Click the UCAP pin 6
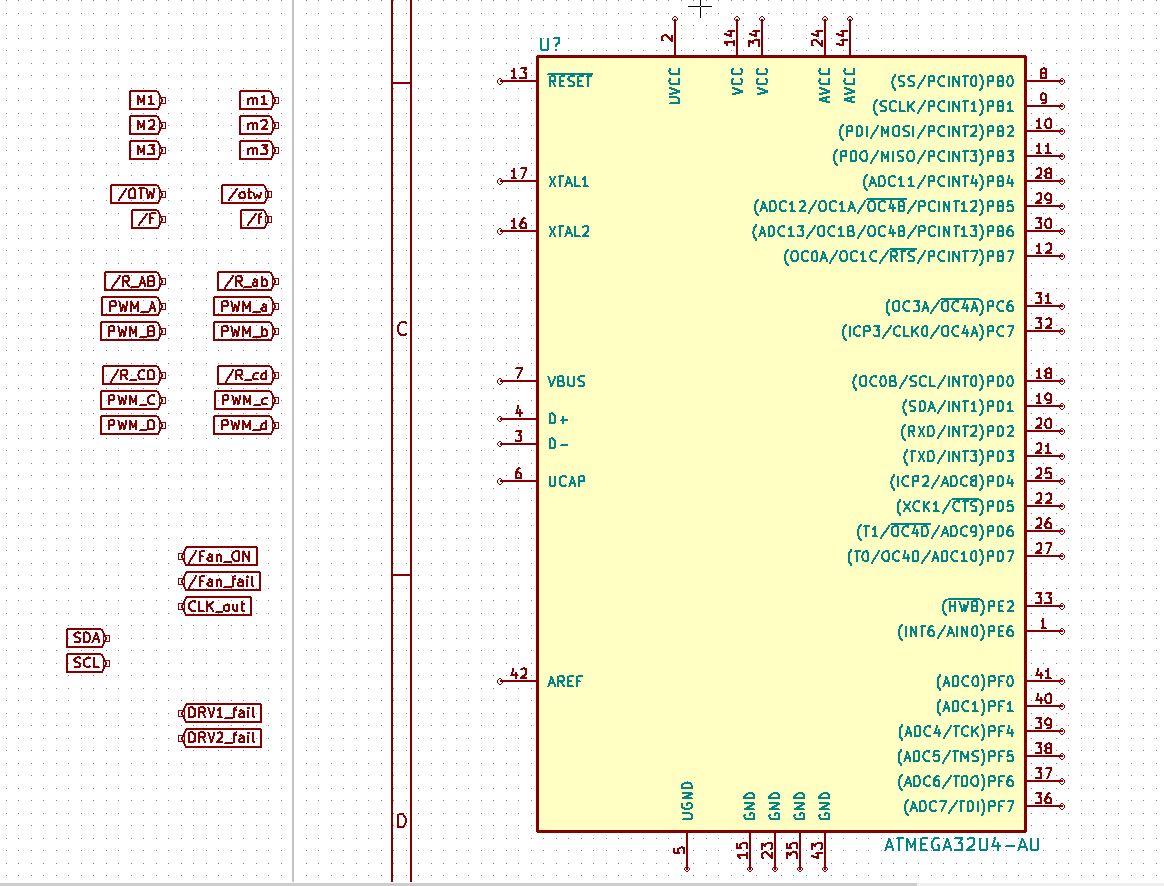This screenshot has width=1164, height=886. point(517,481)
